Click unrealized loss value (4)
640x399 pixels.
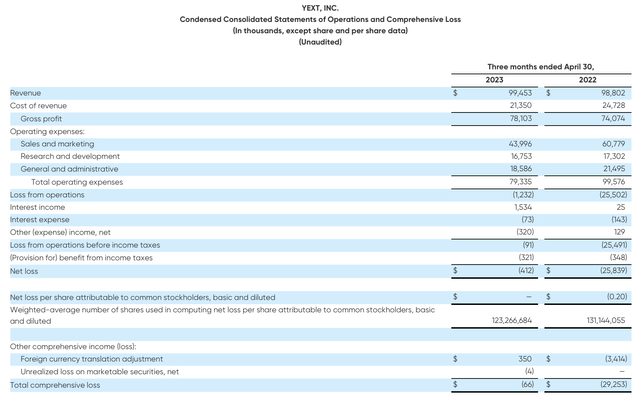529,372
